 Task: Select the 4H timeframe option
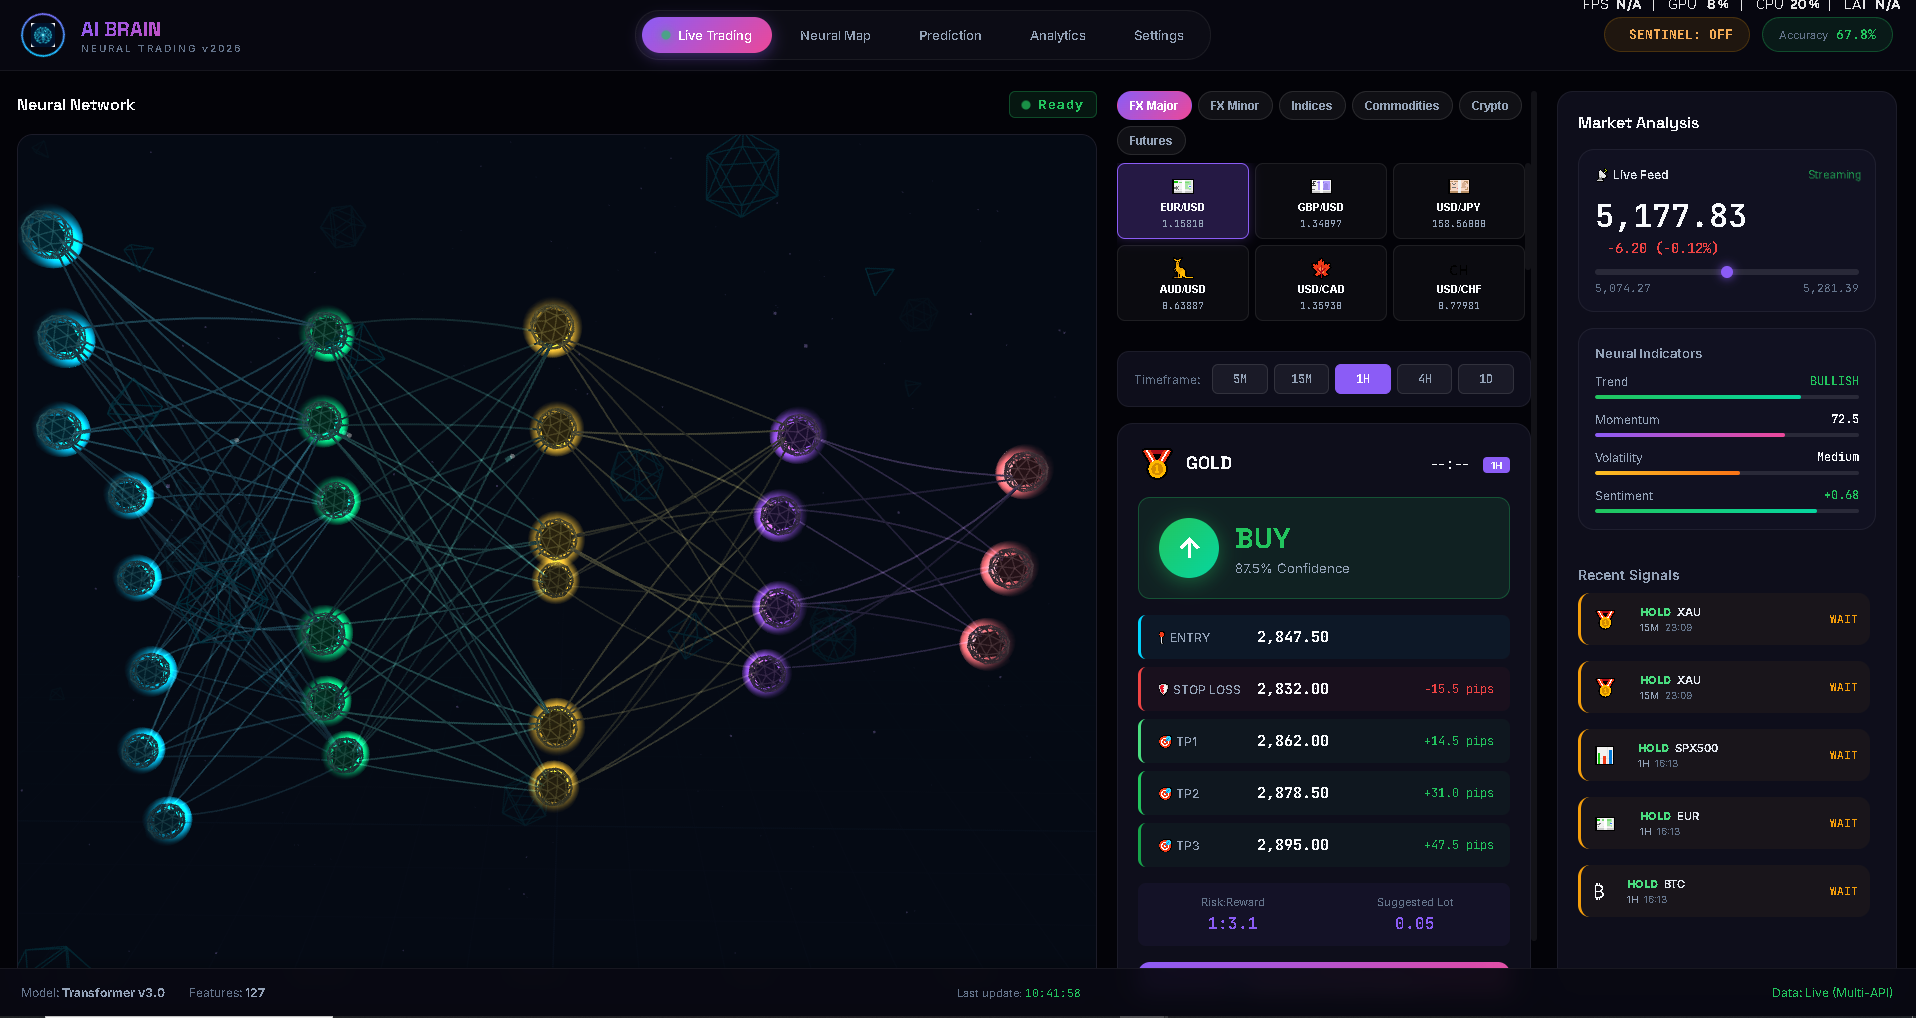click(1424, 379)
